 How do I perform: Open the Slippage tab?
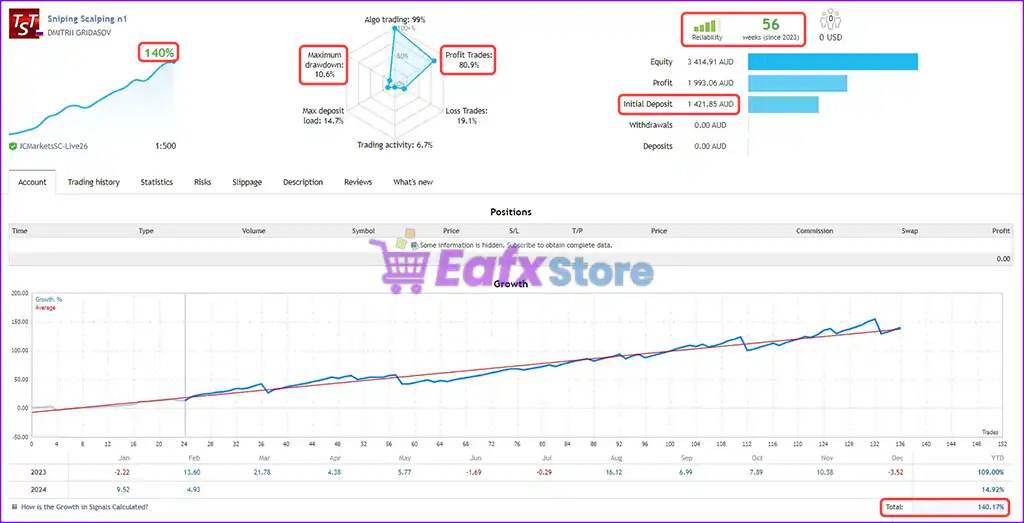click(x=247, y=182)
